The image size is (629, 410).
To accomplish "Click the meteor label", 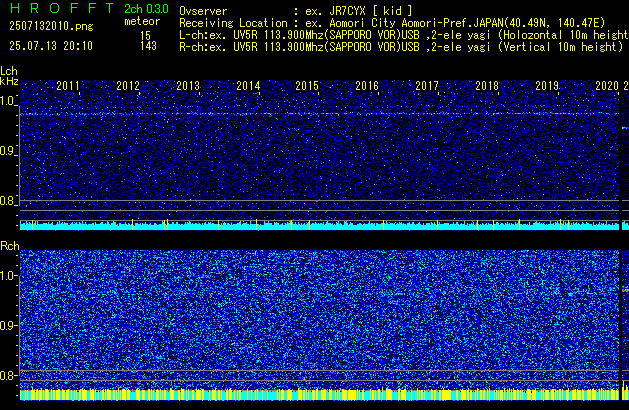I will pos(142,21).
